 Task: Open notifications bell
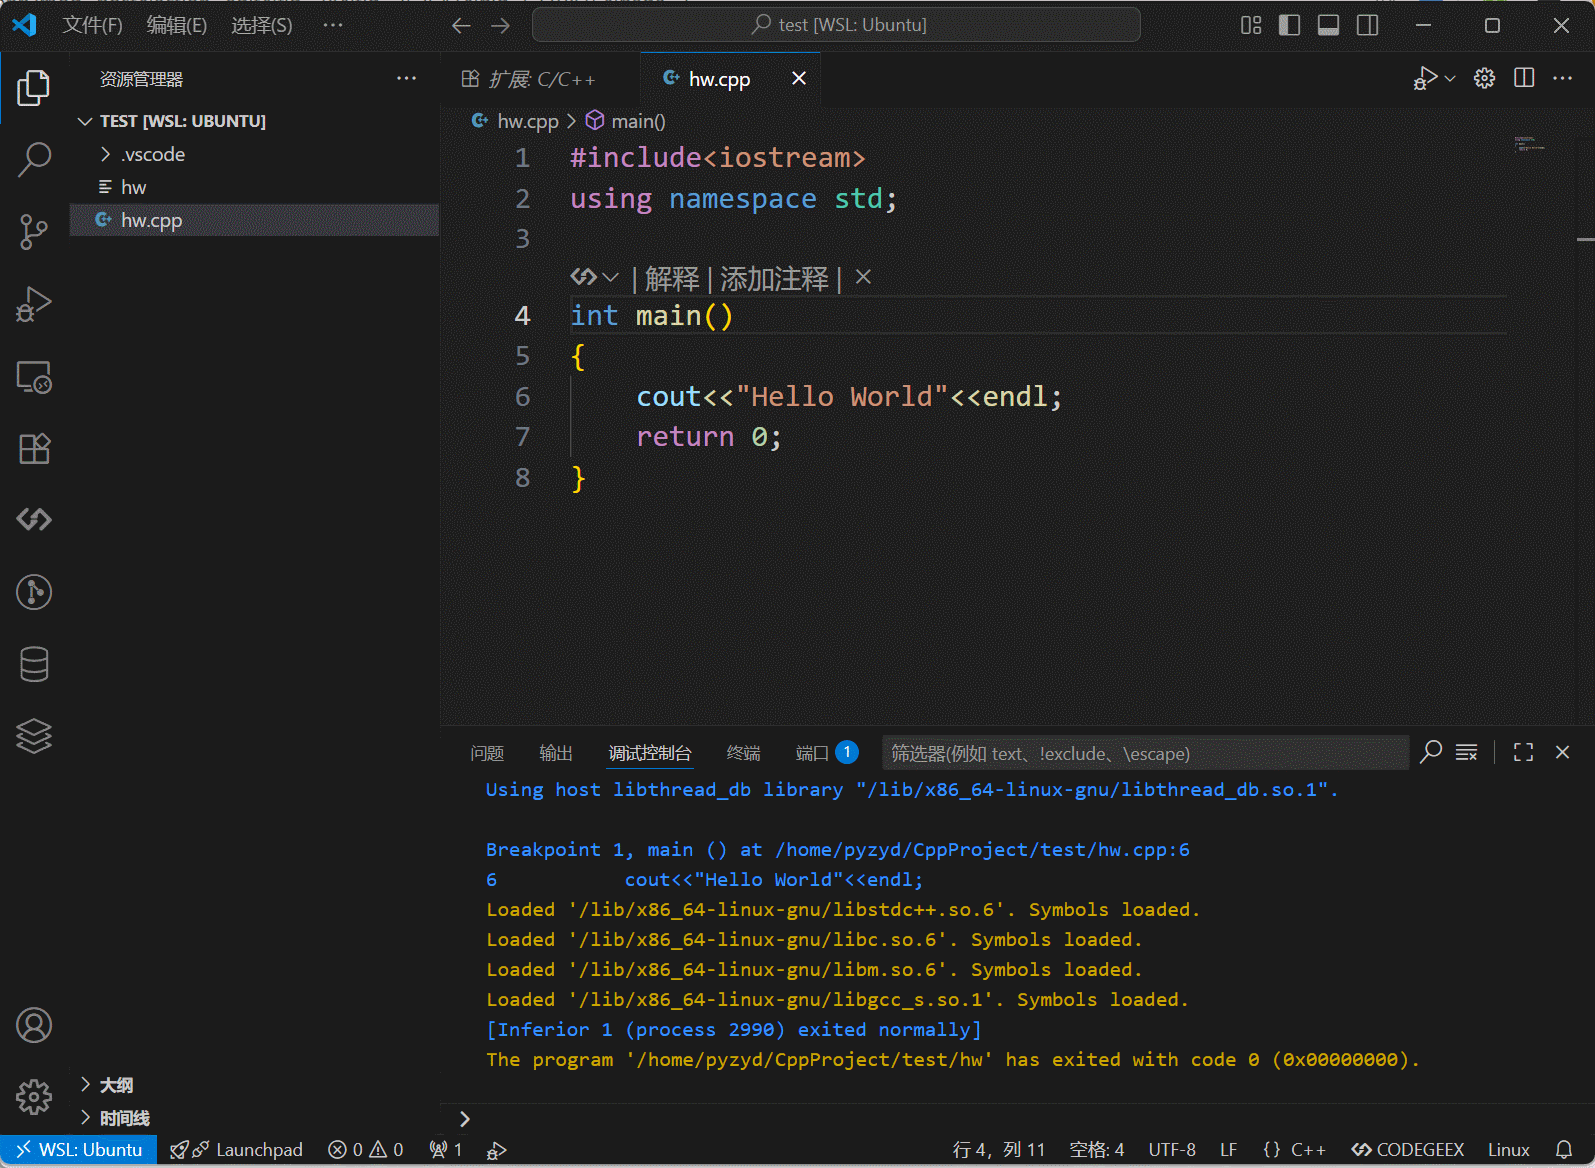pos(1564,1150)
